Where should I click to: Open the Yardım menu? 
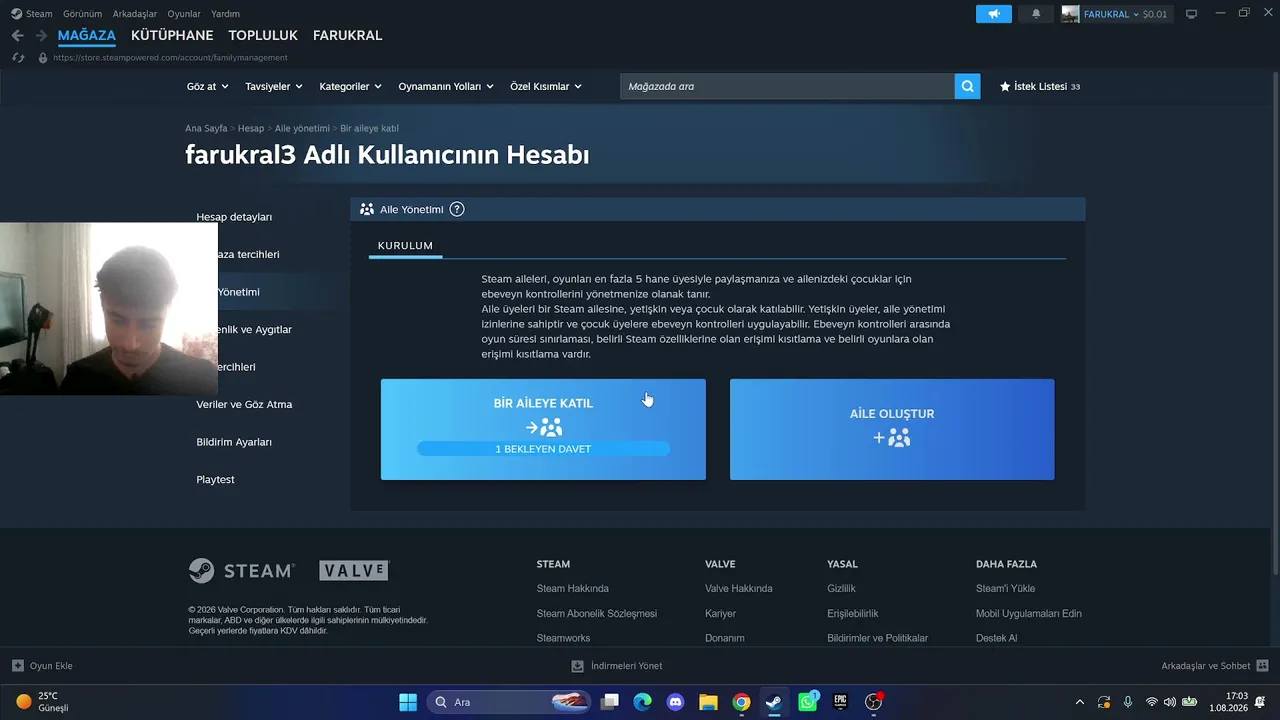pyautogui.click(x=226, y=14)
